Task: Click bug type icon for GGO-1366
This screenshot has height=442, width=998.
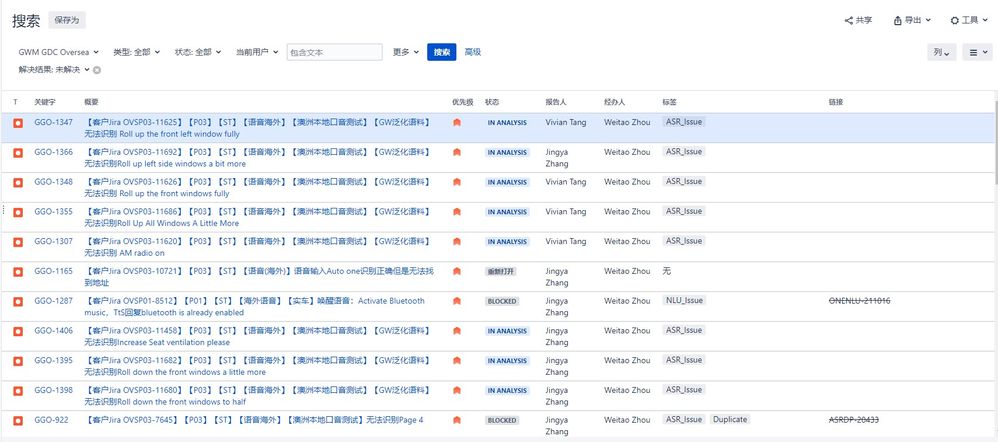Action: point(18,152)
